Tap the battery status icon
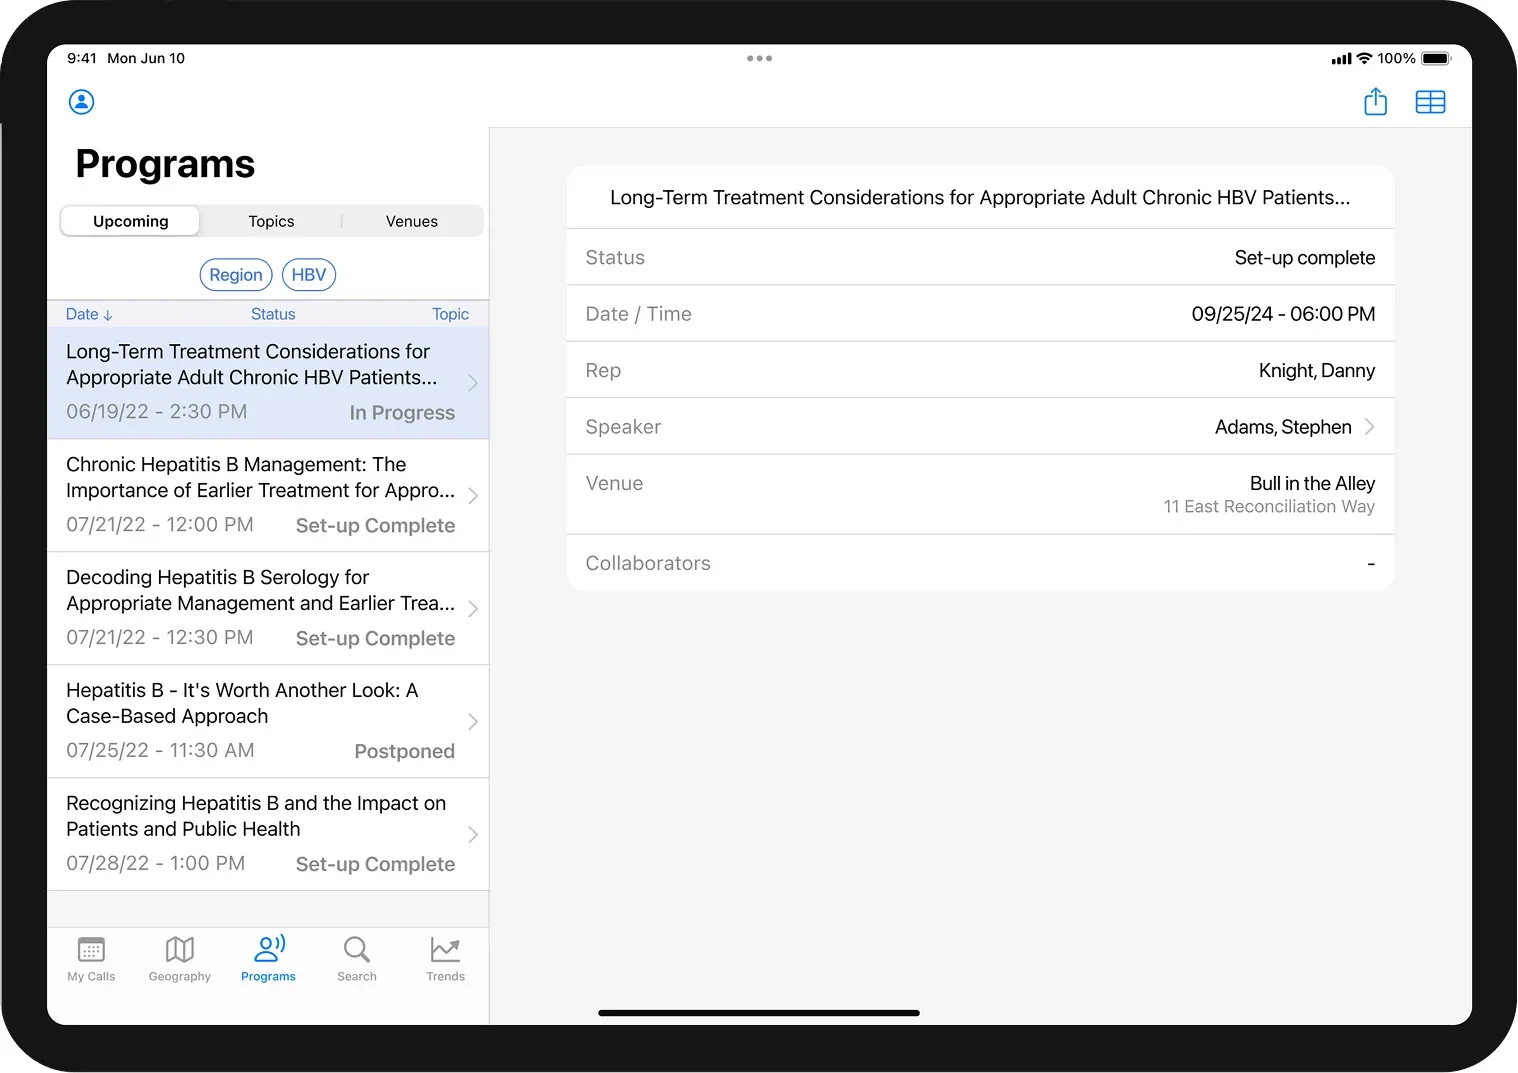Viewport: 1518px width, 1073px height. (1436, 58)
